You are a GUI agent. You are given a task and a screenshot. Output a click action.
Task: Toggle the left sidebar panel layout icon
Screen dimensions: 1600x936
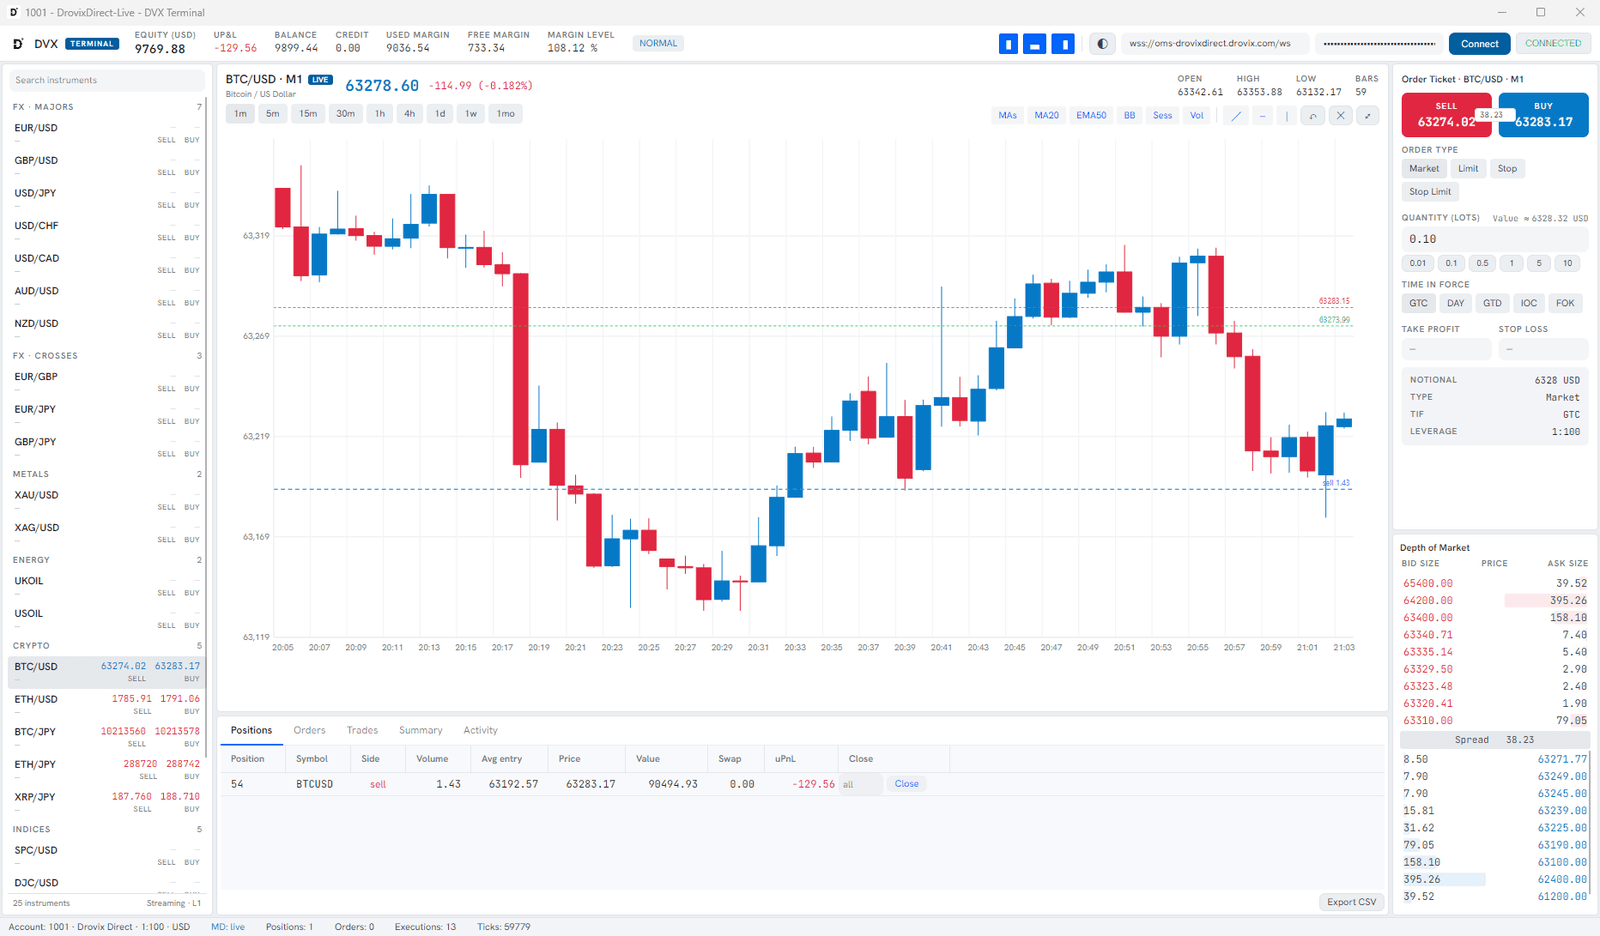click(x=1008, y=44)
